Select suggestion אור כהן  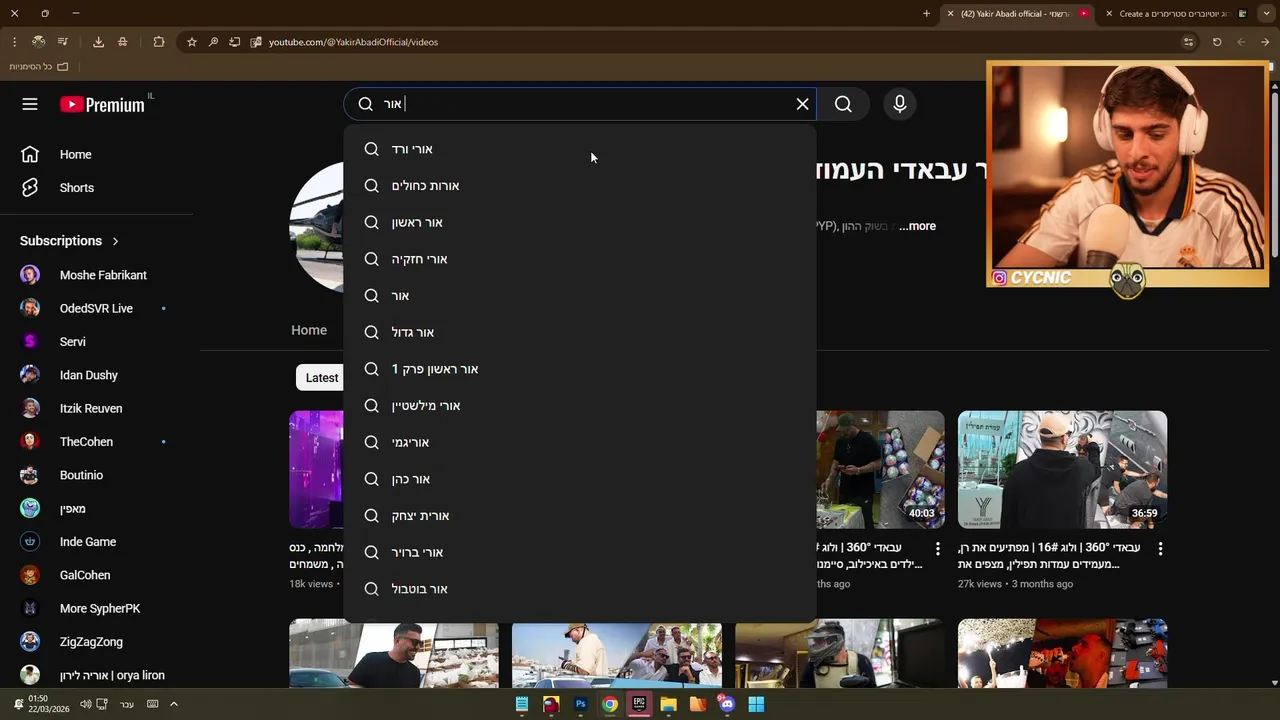(580, 479)
